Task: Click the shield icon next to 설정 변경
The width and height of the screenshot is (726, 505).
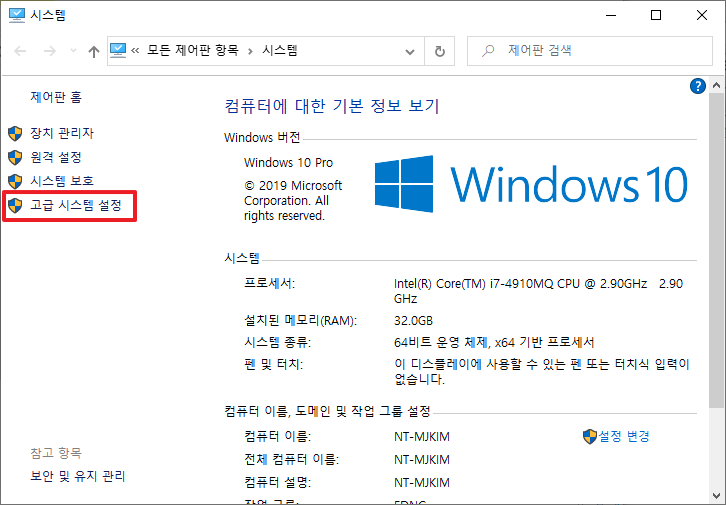Action: [589, 436]
